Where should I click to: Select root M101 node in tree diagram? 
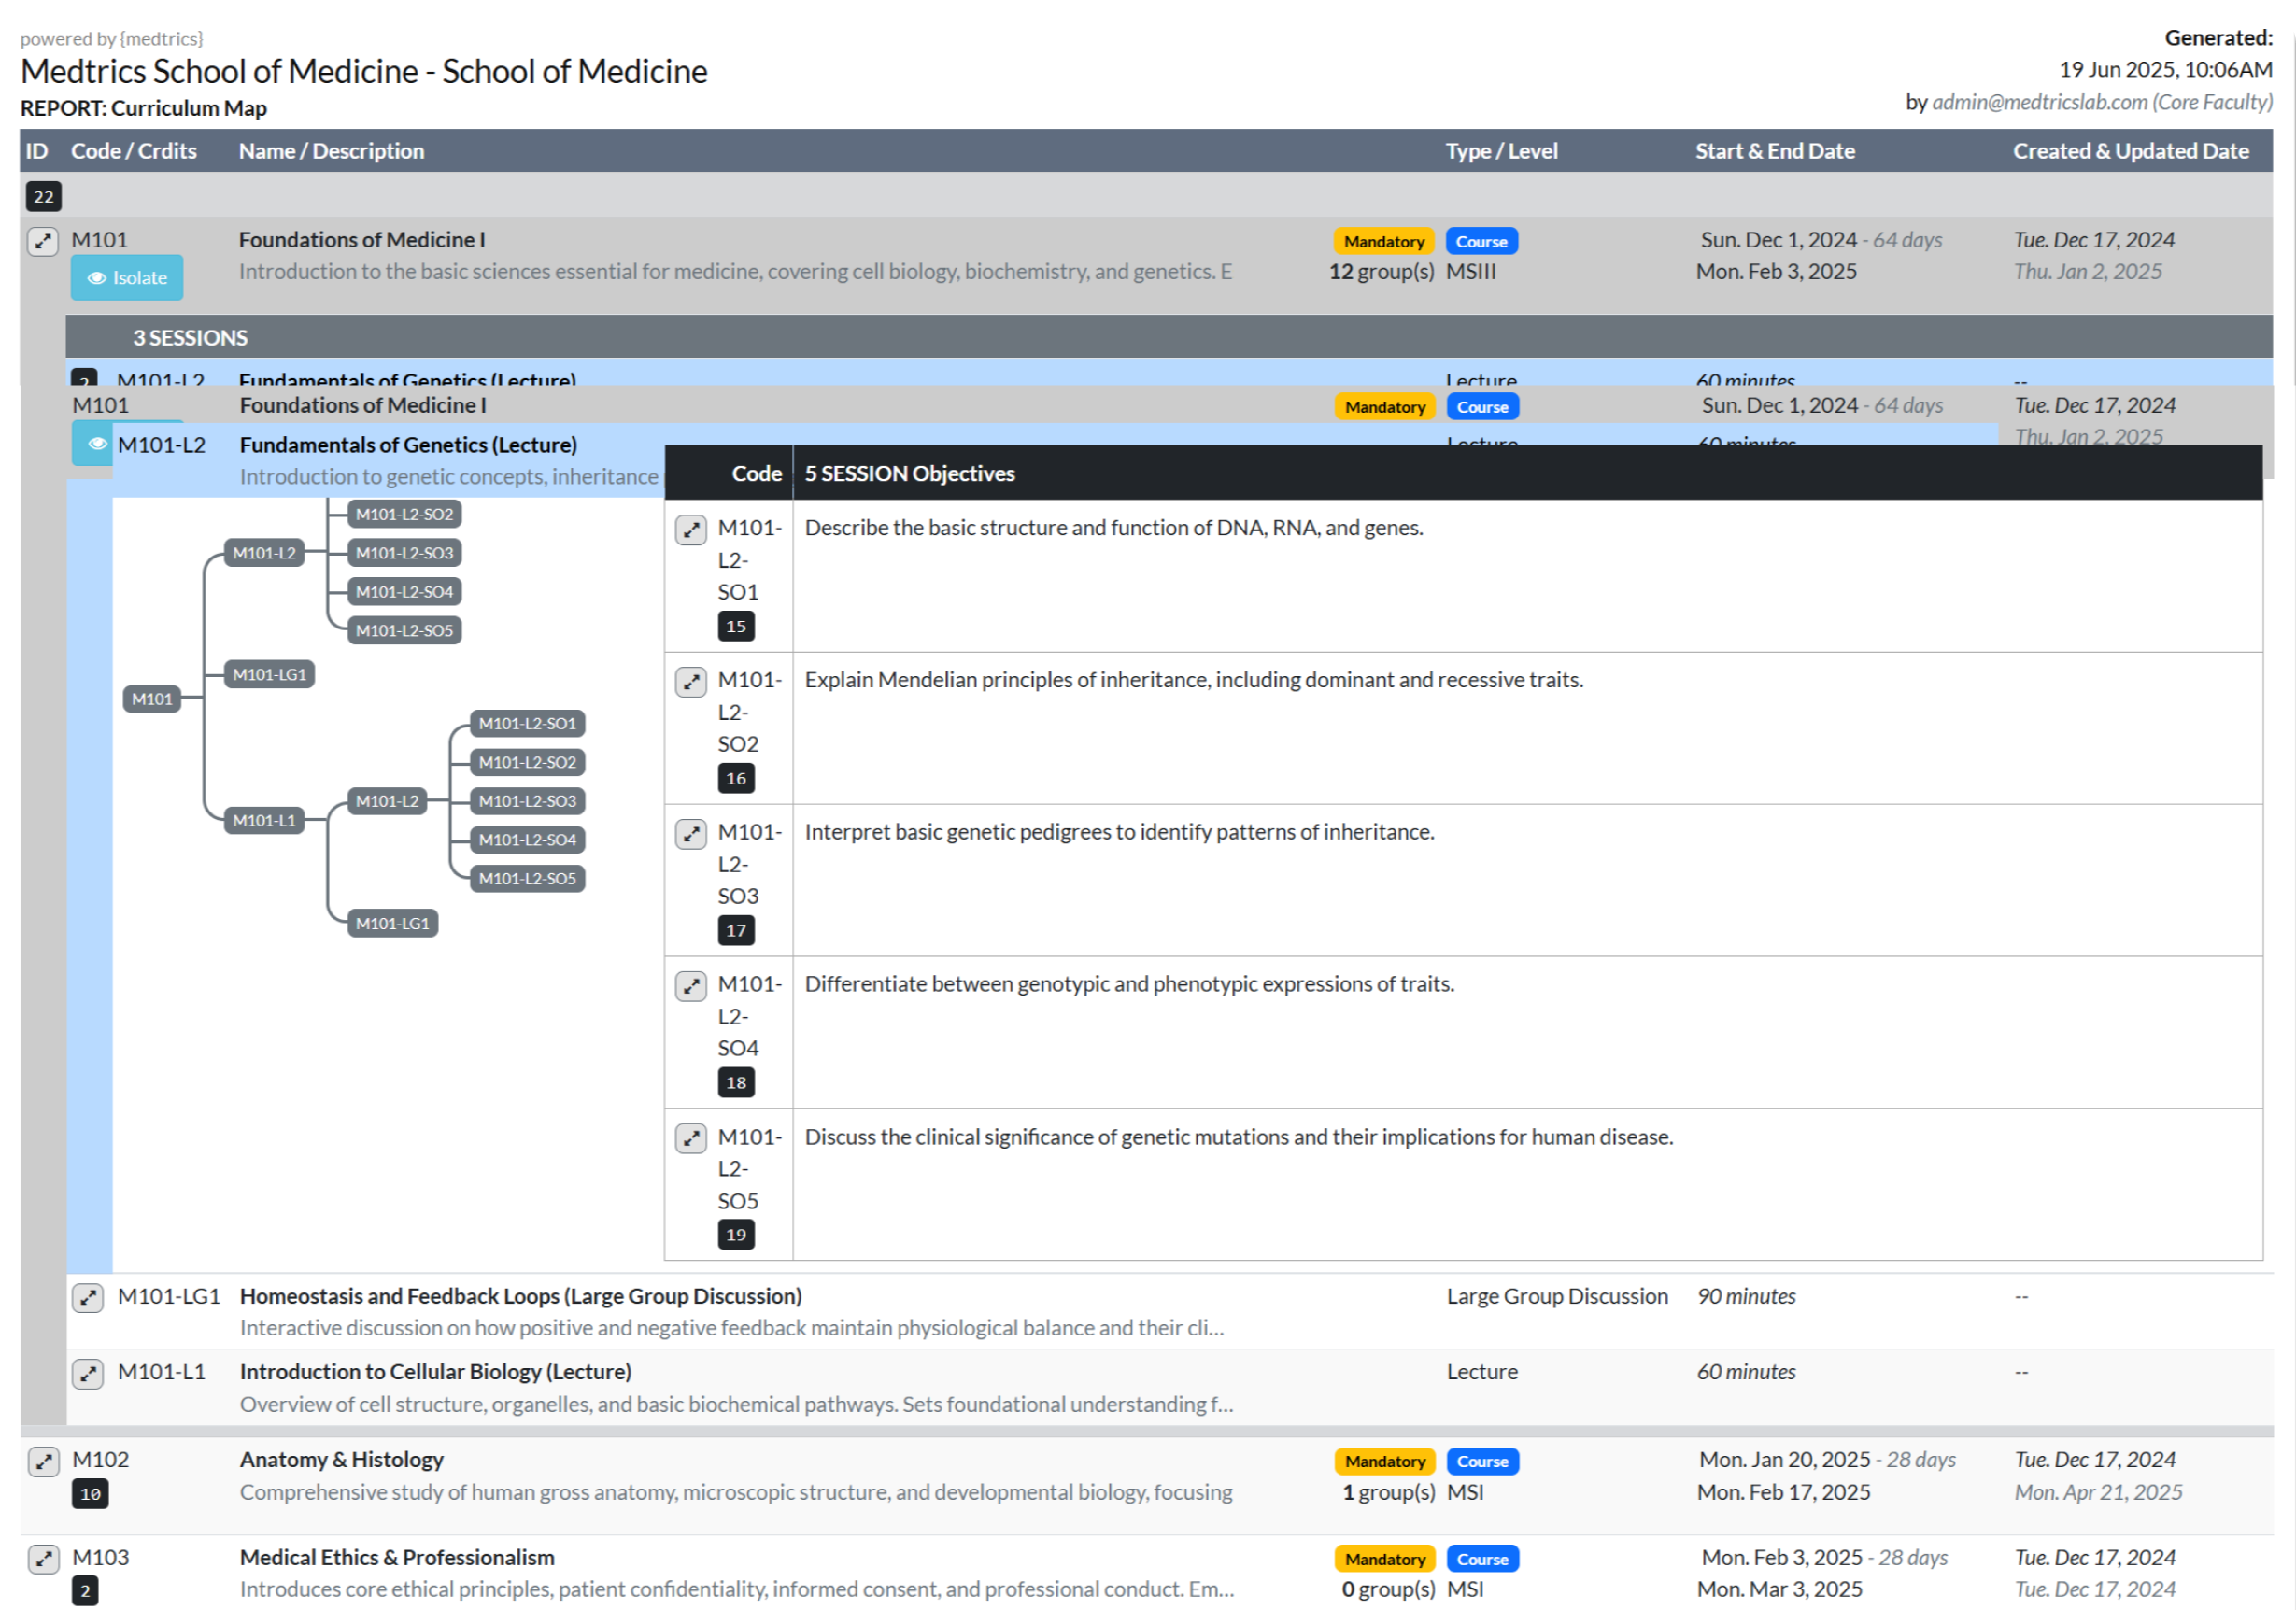pos(152,699)
